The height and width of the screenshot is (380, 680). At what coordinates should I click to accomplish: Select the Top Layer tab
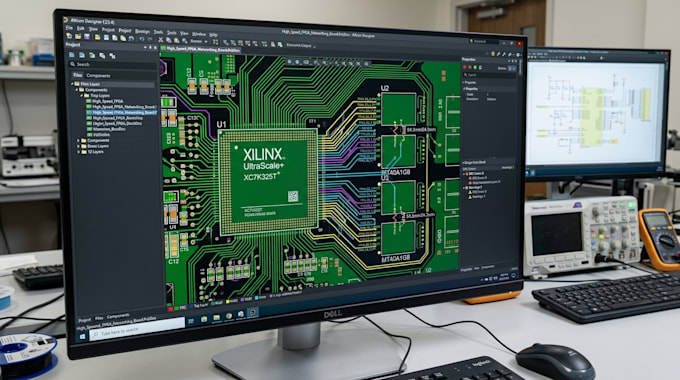pyautogui.click(x=200, y=305)
